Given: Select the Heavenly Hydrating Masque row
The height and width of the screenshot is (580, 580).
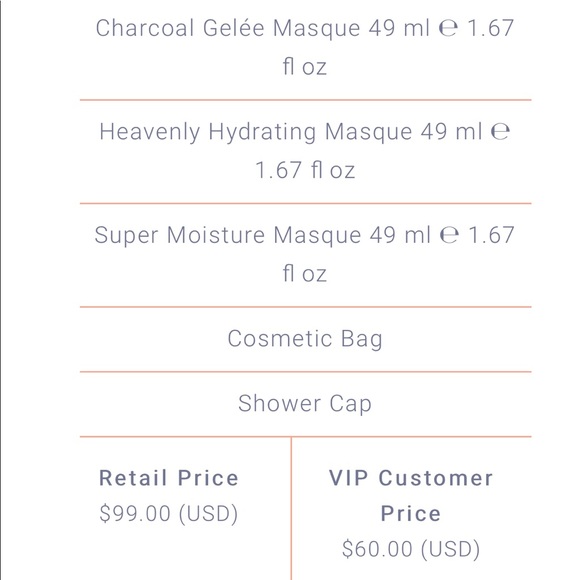Looking at the screenshot, I should coord(305,151).
